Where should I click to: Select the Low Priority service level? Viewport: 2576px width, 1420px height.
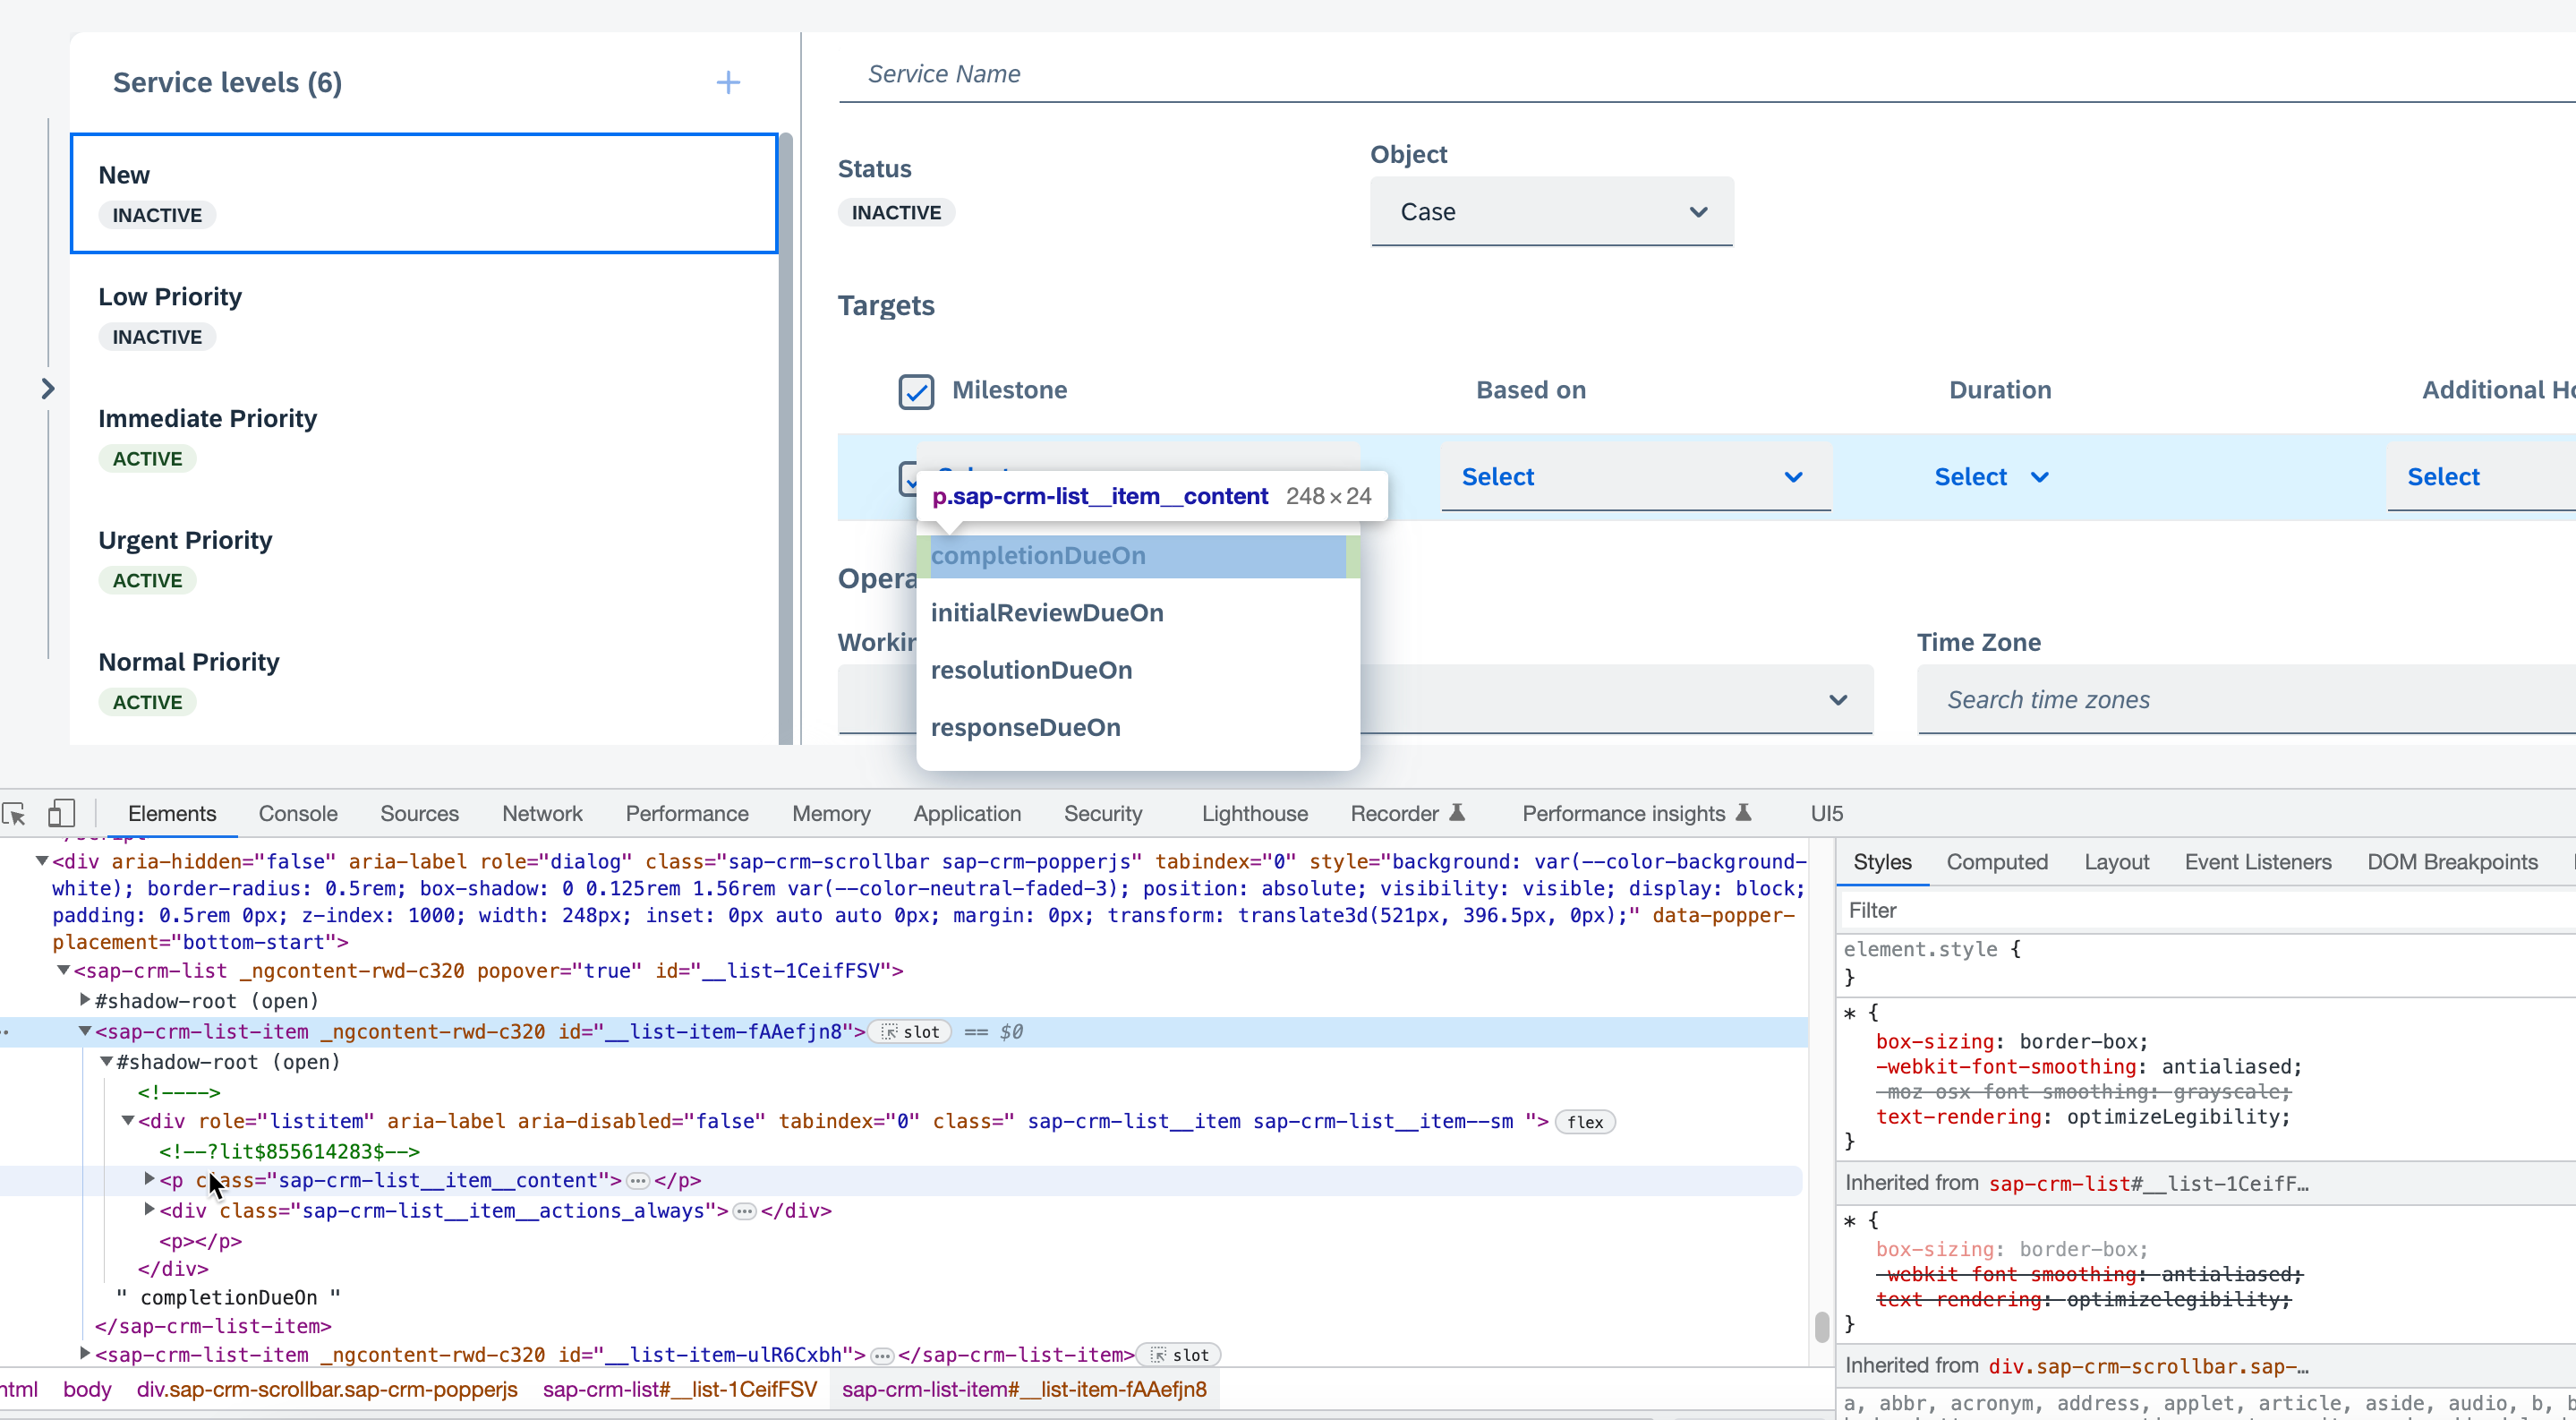click(424, 316)
